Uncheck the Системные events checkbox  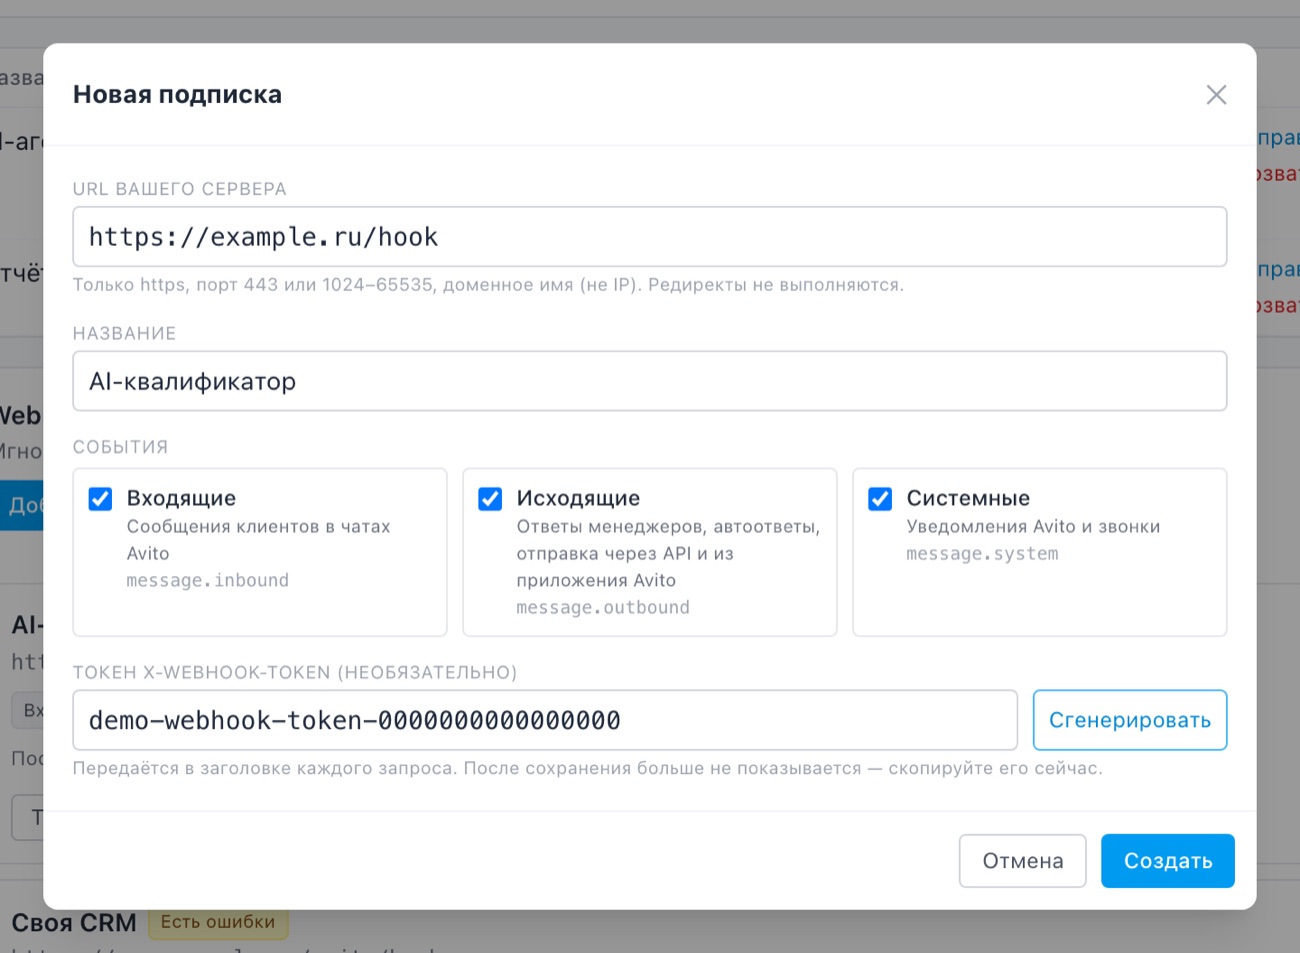tap(880, 499)
